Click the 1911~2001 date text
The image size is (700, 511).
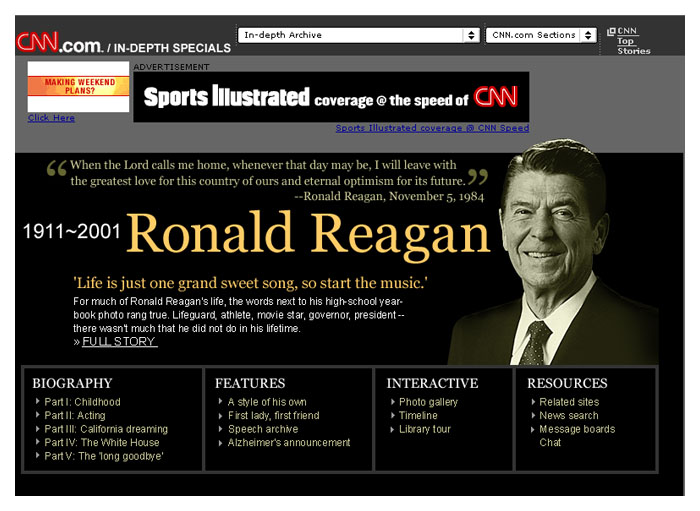click(x=72, y=232)
